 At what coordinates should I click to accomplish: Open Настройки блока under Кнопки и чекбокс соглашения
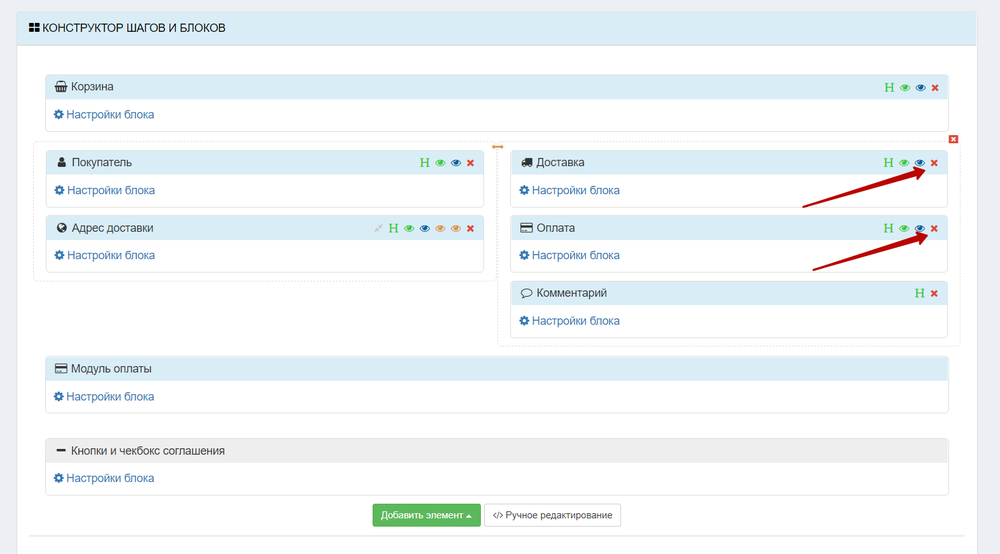(104, 478)
